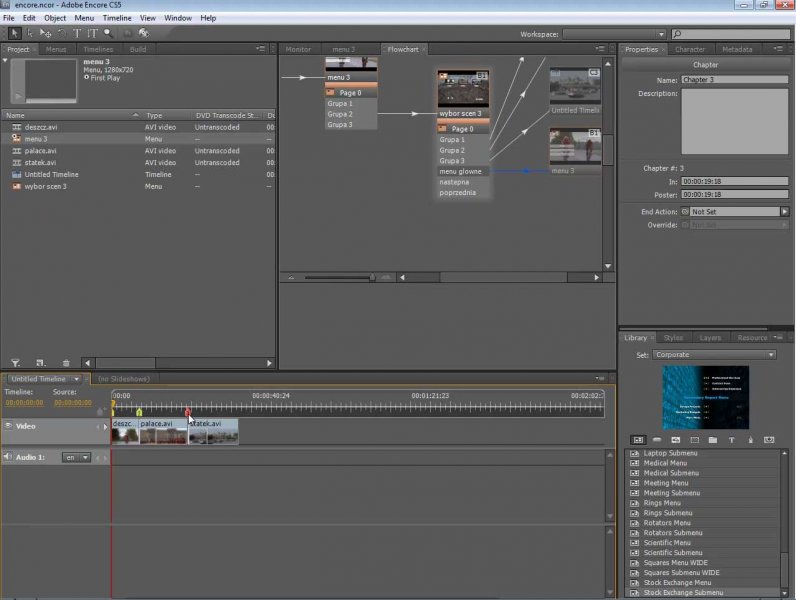Toggle the buttons filter icon in Library
The width and height of the screenshot is (796, 600).
pos(657,440)
